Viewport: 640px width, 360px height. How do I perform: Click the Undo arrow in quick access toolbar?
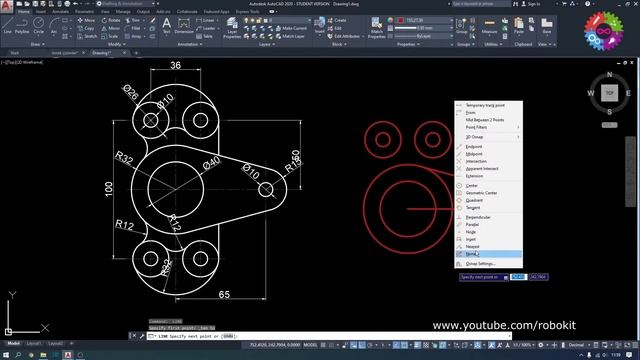(x=75, y=4)
